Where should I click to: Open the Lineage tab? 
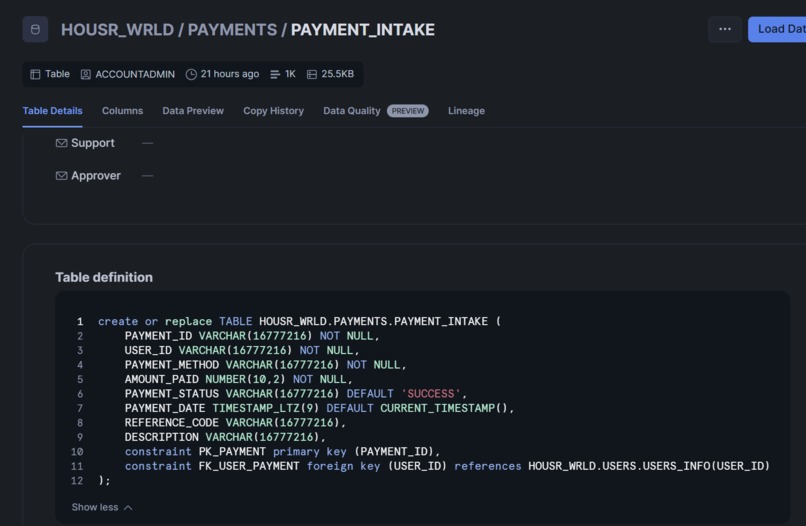(x=466, y=111)
